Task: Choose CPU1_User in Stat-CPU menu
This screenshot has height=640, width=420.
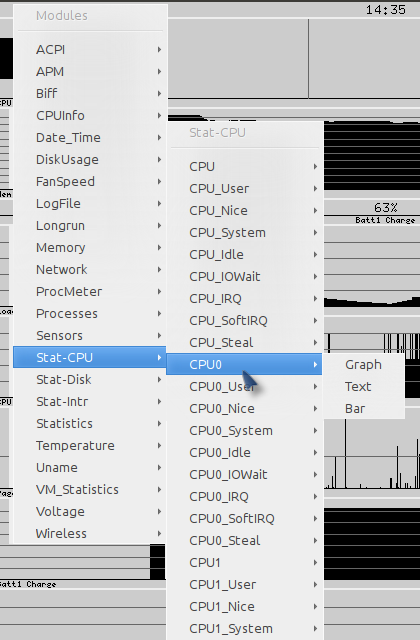Action: [244, 585]
